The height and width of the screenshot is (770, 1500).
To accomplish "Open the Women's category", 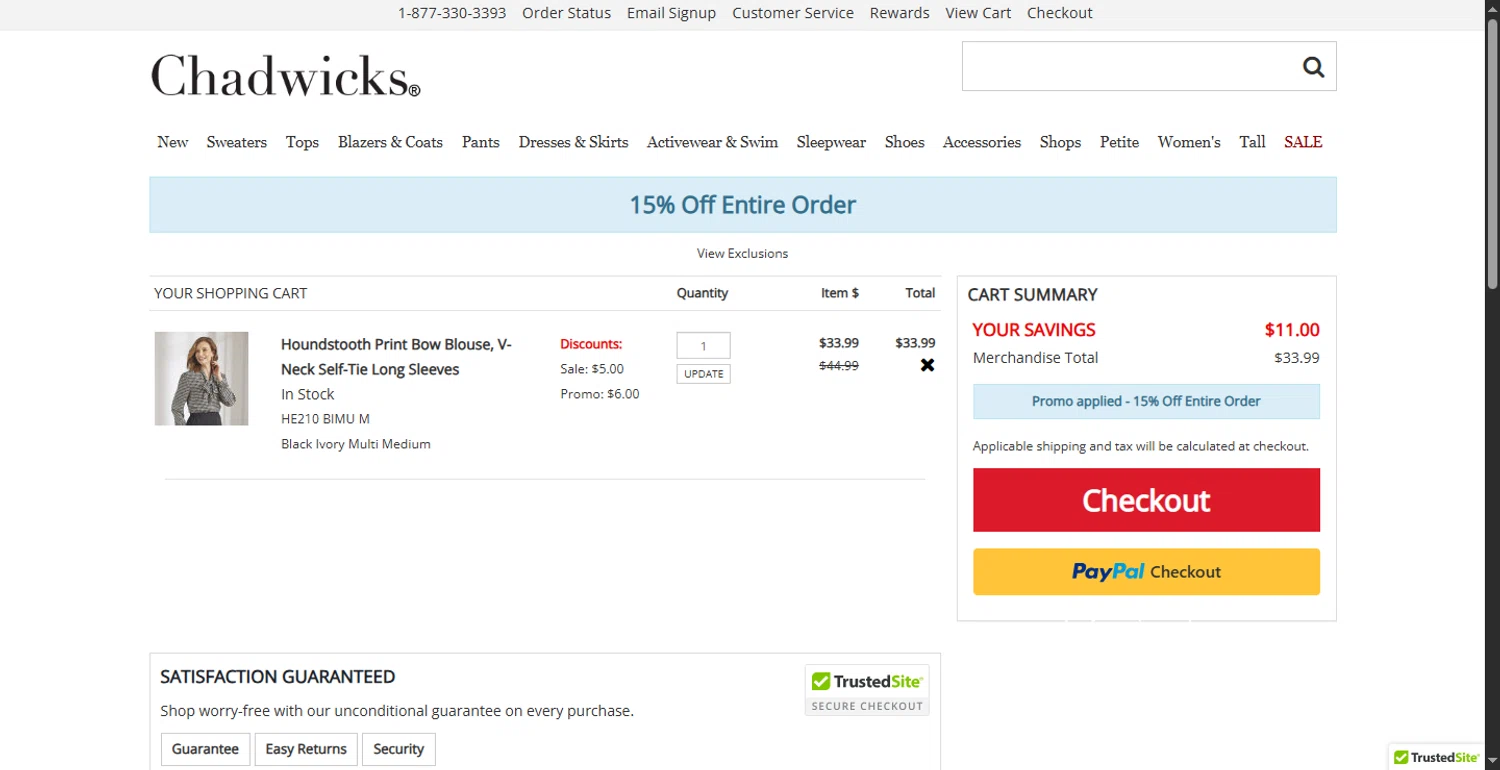I will pos(1189,142).
